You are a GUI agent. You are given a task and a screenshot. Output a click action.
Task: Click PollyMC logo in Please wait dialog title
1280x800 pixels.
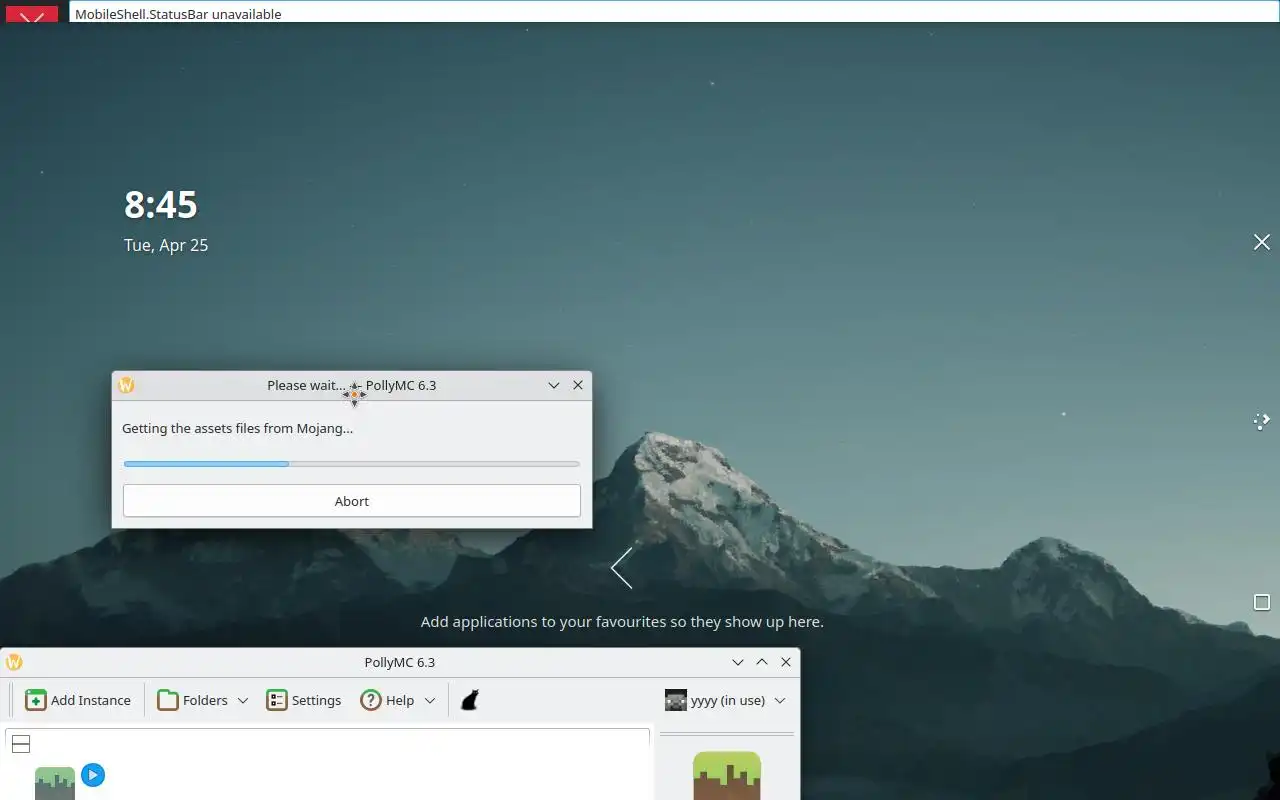coord(126,385)
